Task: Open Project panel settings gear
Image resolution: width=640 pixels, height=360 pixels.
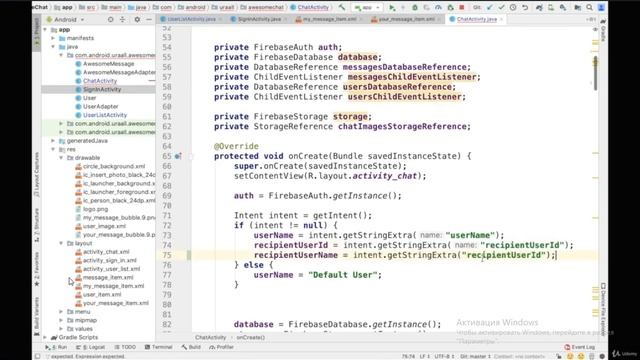Action: tap(137, 19)
